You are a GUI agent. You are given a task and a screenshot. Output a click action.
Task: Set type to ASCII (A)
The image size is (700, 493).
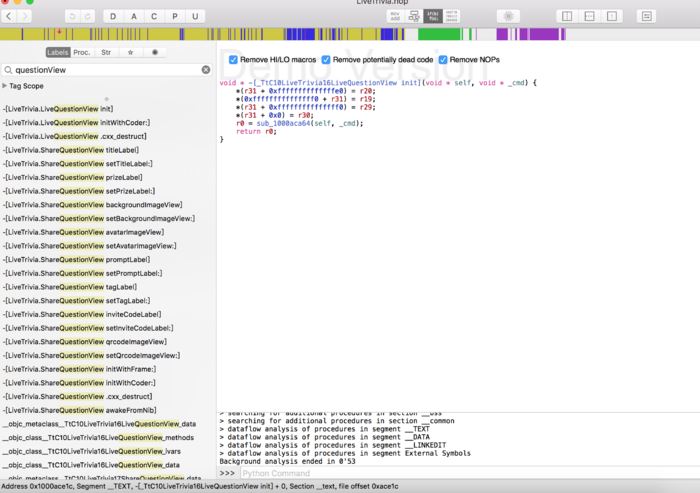click(x=133, y=17)
